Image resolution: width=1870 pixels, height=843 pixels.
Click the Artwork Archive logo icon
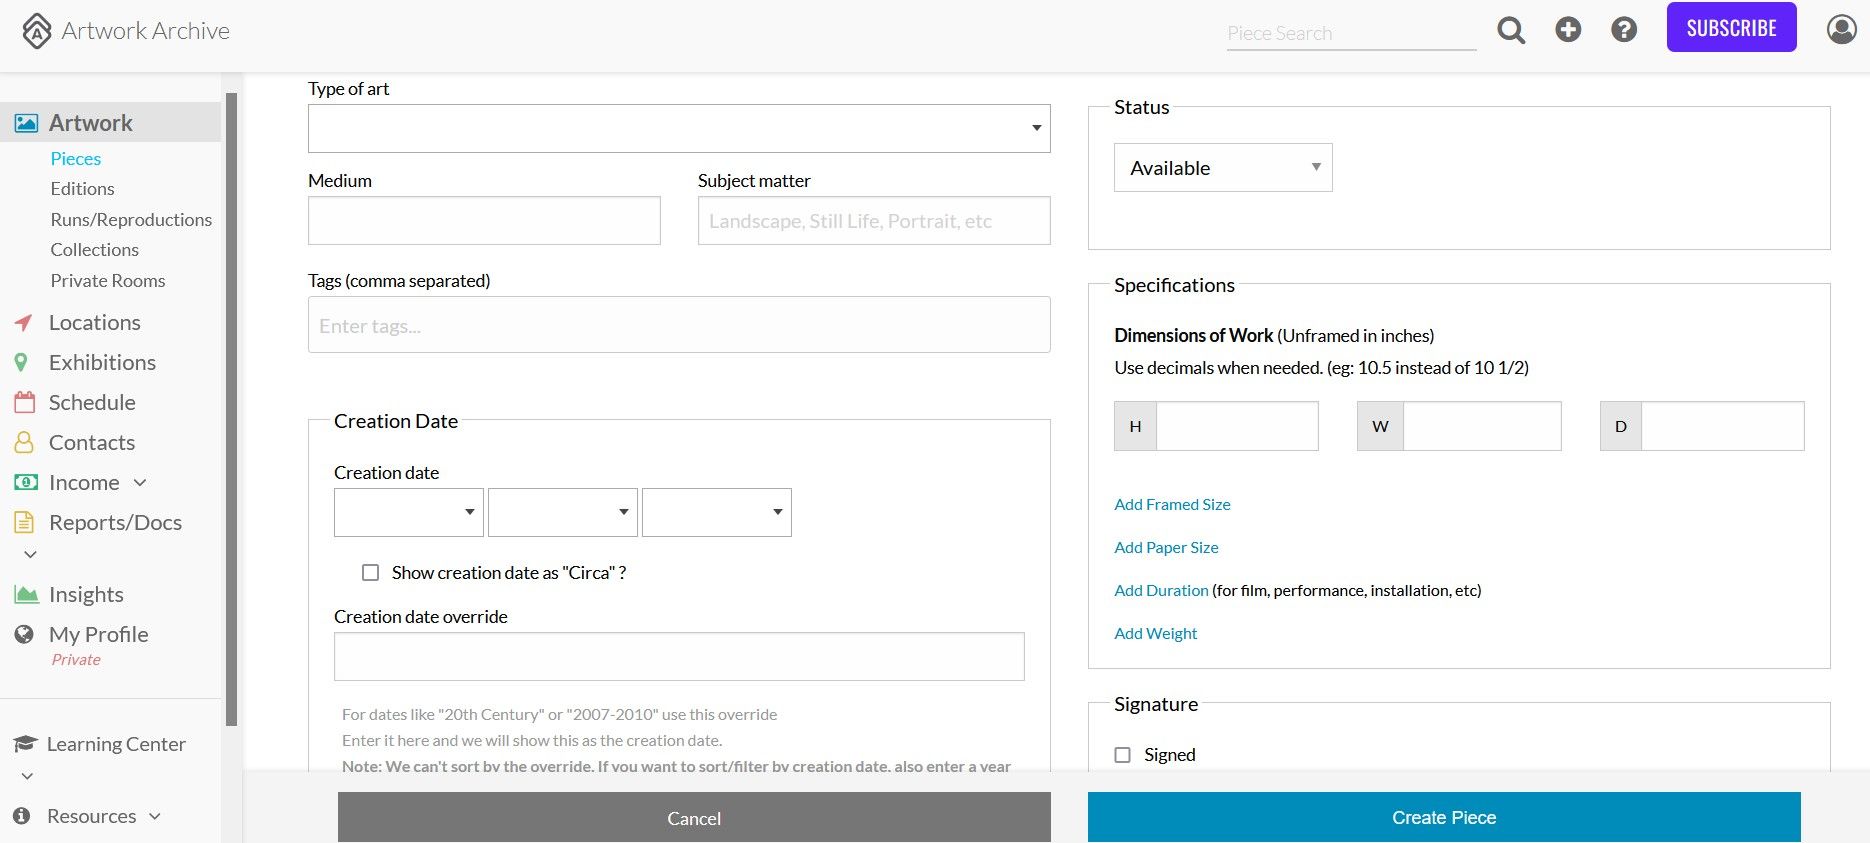point(37,31)
